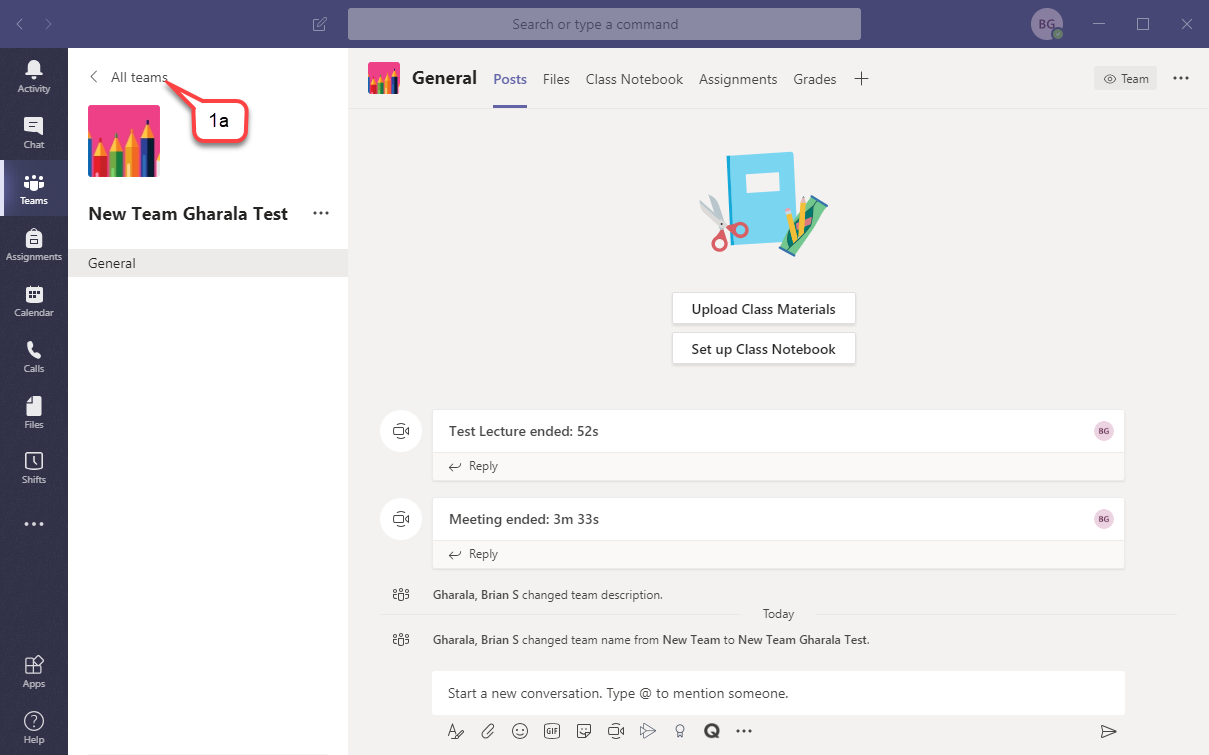Open the Meeting ended: 3m 33s post
Image resolution: width=1209 pixels, height=755 pixels.
[x=778, y=519]
